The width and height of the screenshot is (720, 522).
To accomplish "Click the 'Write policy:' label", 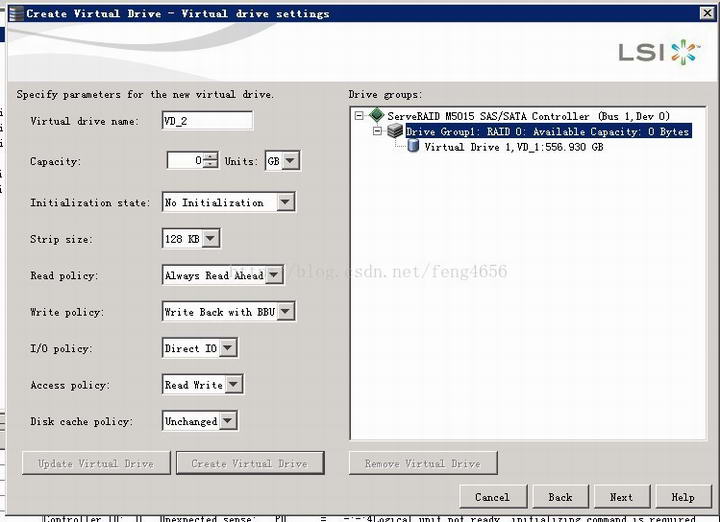I will (x=67, y=312).
